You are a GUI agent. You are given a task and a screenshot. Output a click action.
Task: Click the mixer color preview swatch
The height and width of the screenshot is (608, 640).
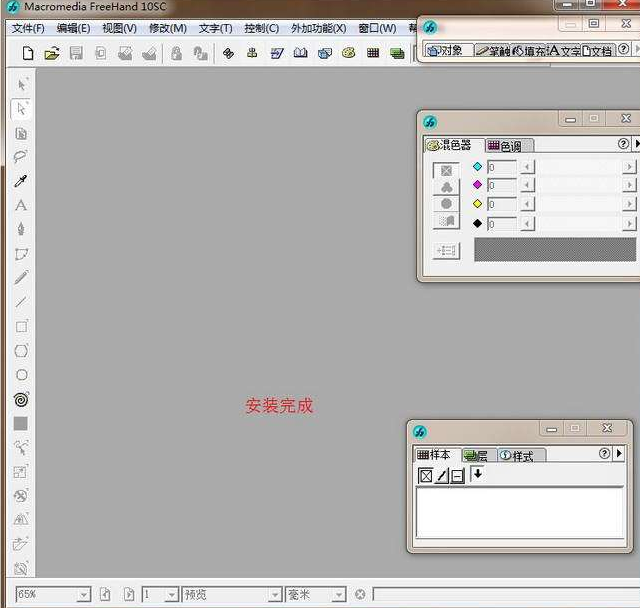click(x=555, y=249)
